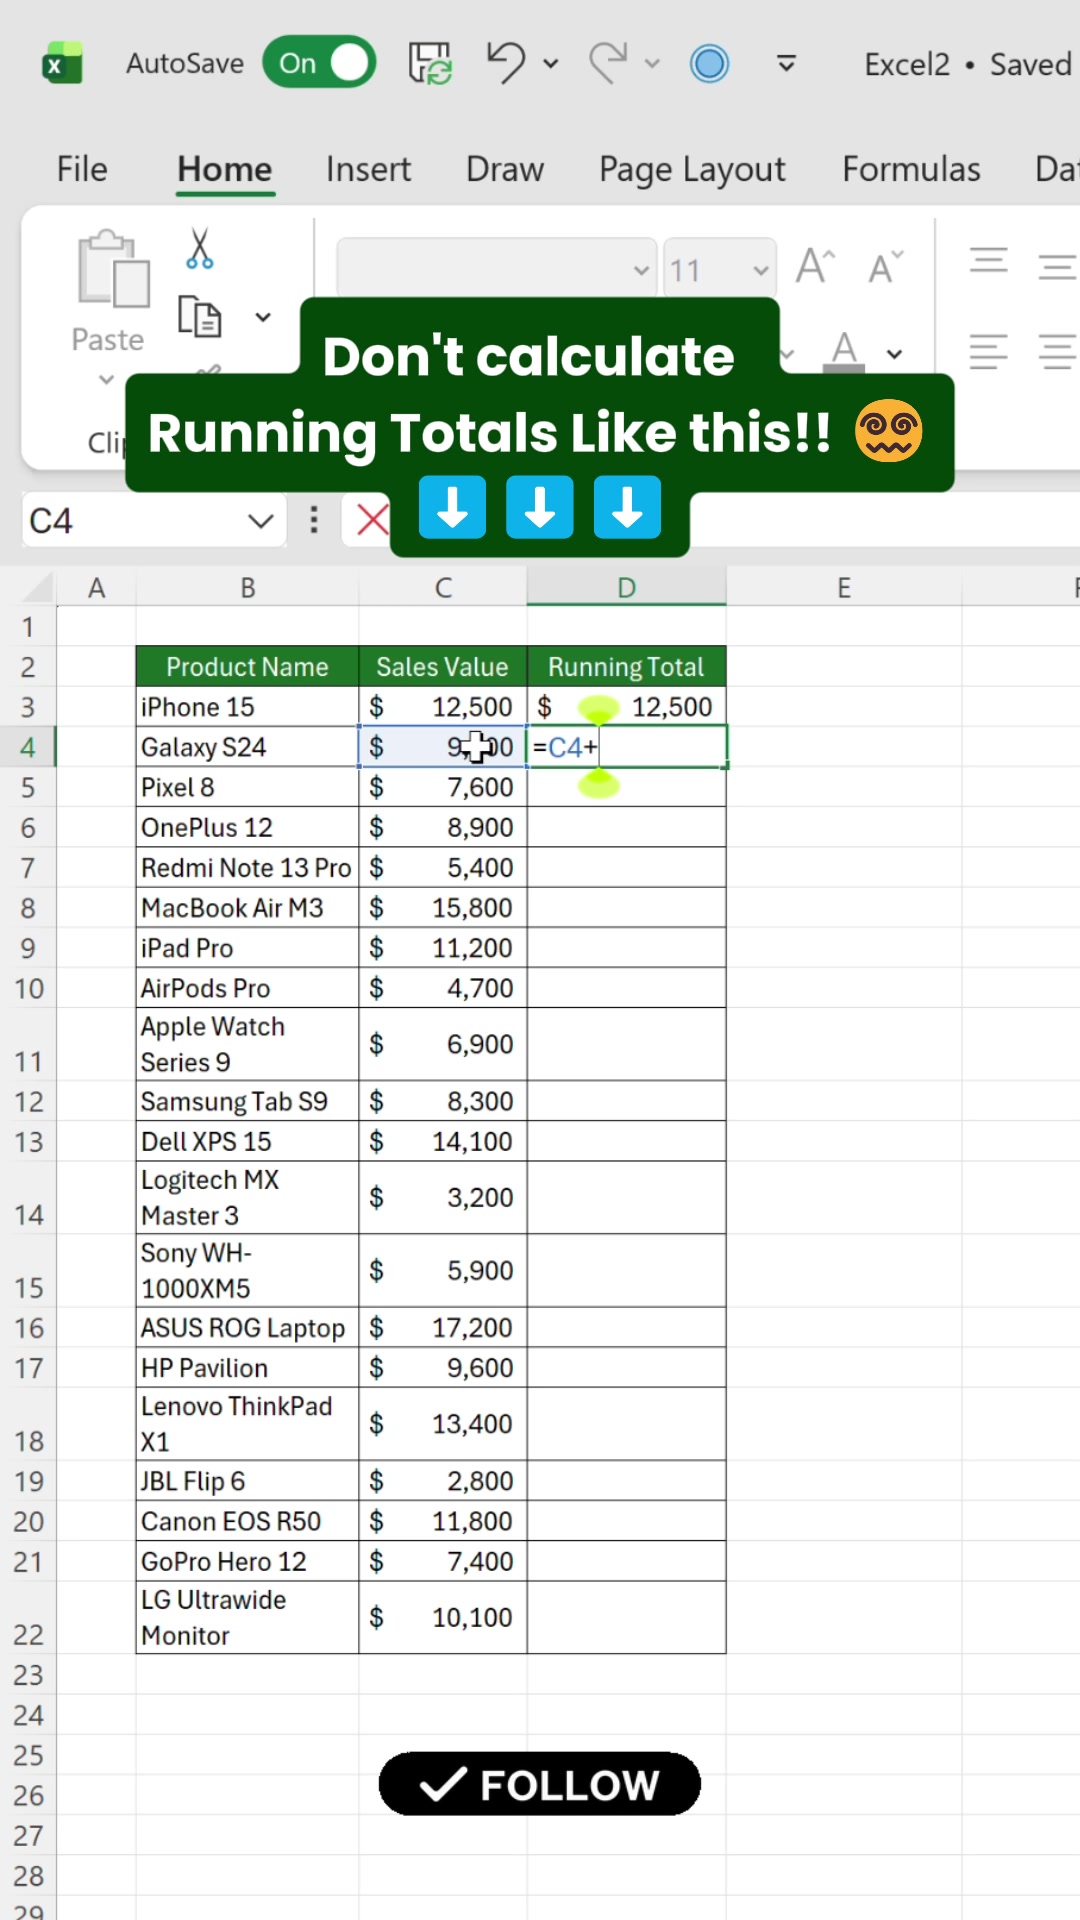
Task: Click Apple Watch Series 9 cell
Action: coord(247,1044)
